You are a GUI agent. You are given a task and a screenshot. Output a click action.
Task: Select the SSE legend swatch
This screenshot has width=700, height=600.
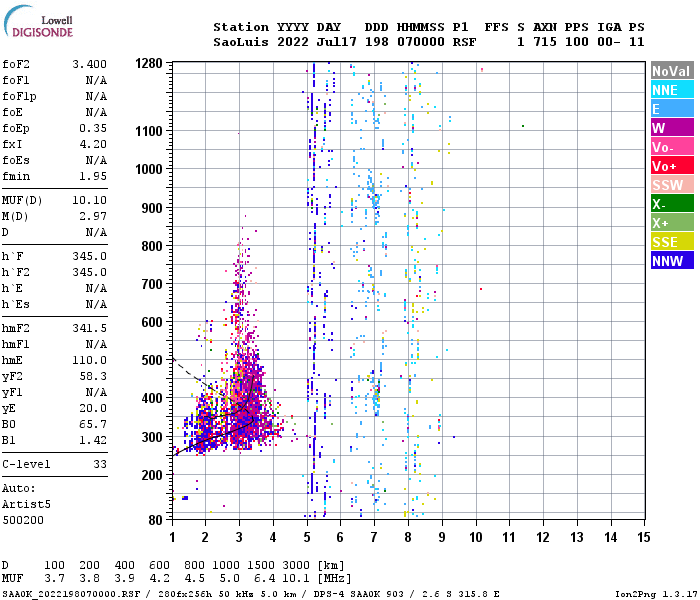click(672, 242)
